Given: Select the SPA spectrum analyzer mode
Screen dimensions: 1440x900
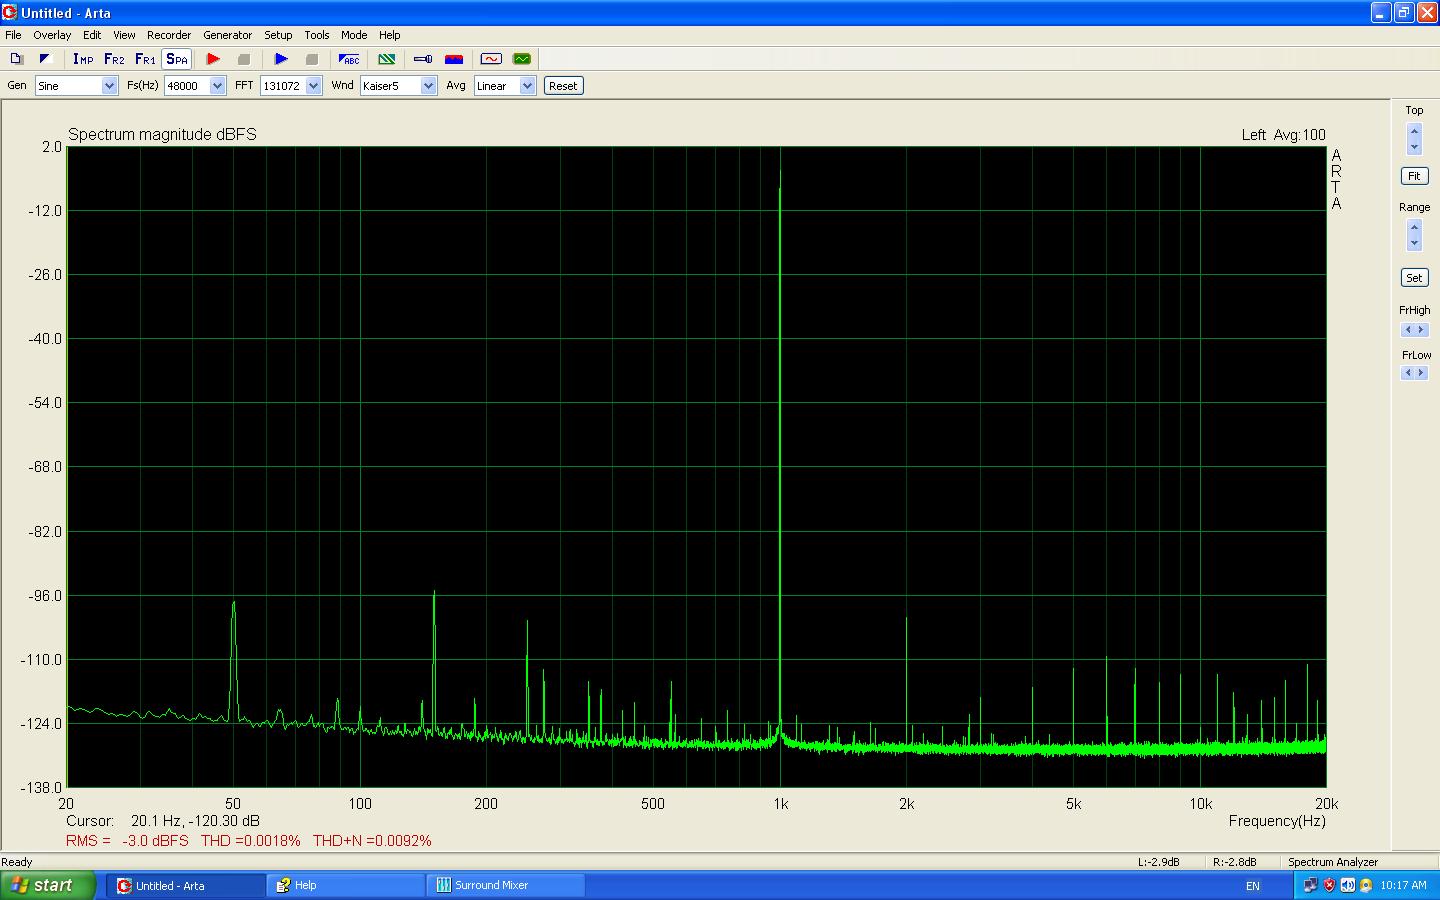Looking at the screenshot, I should click(177, 59).
